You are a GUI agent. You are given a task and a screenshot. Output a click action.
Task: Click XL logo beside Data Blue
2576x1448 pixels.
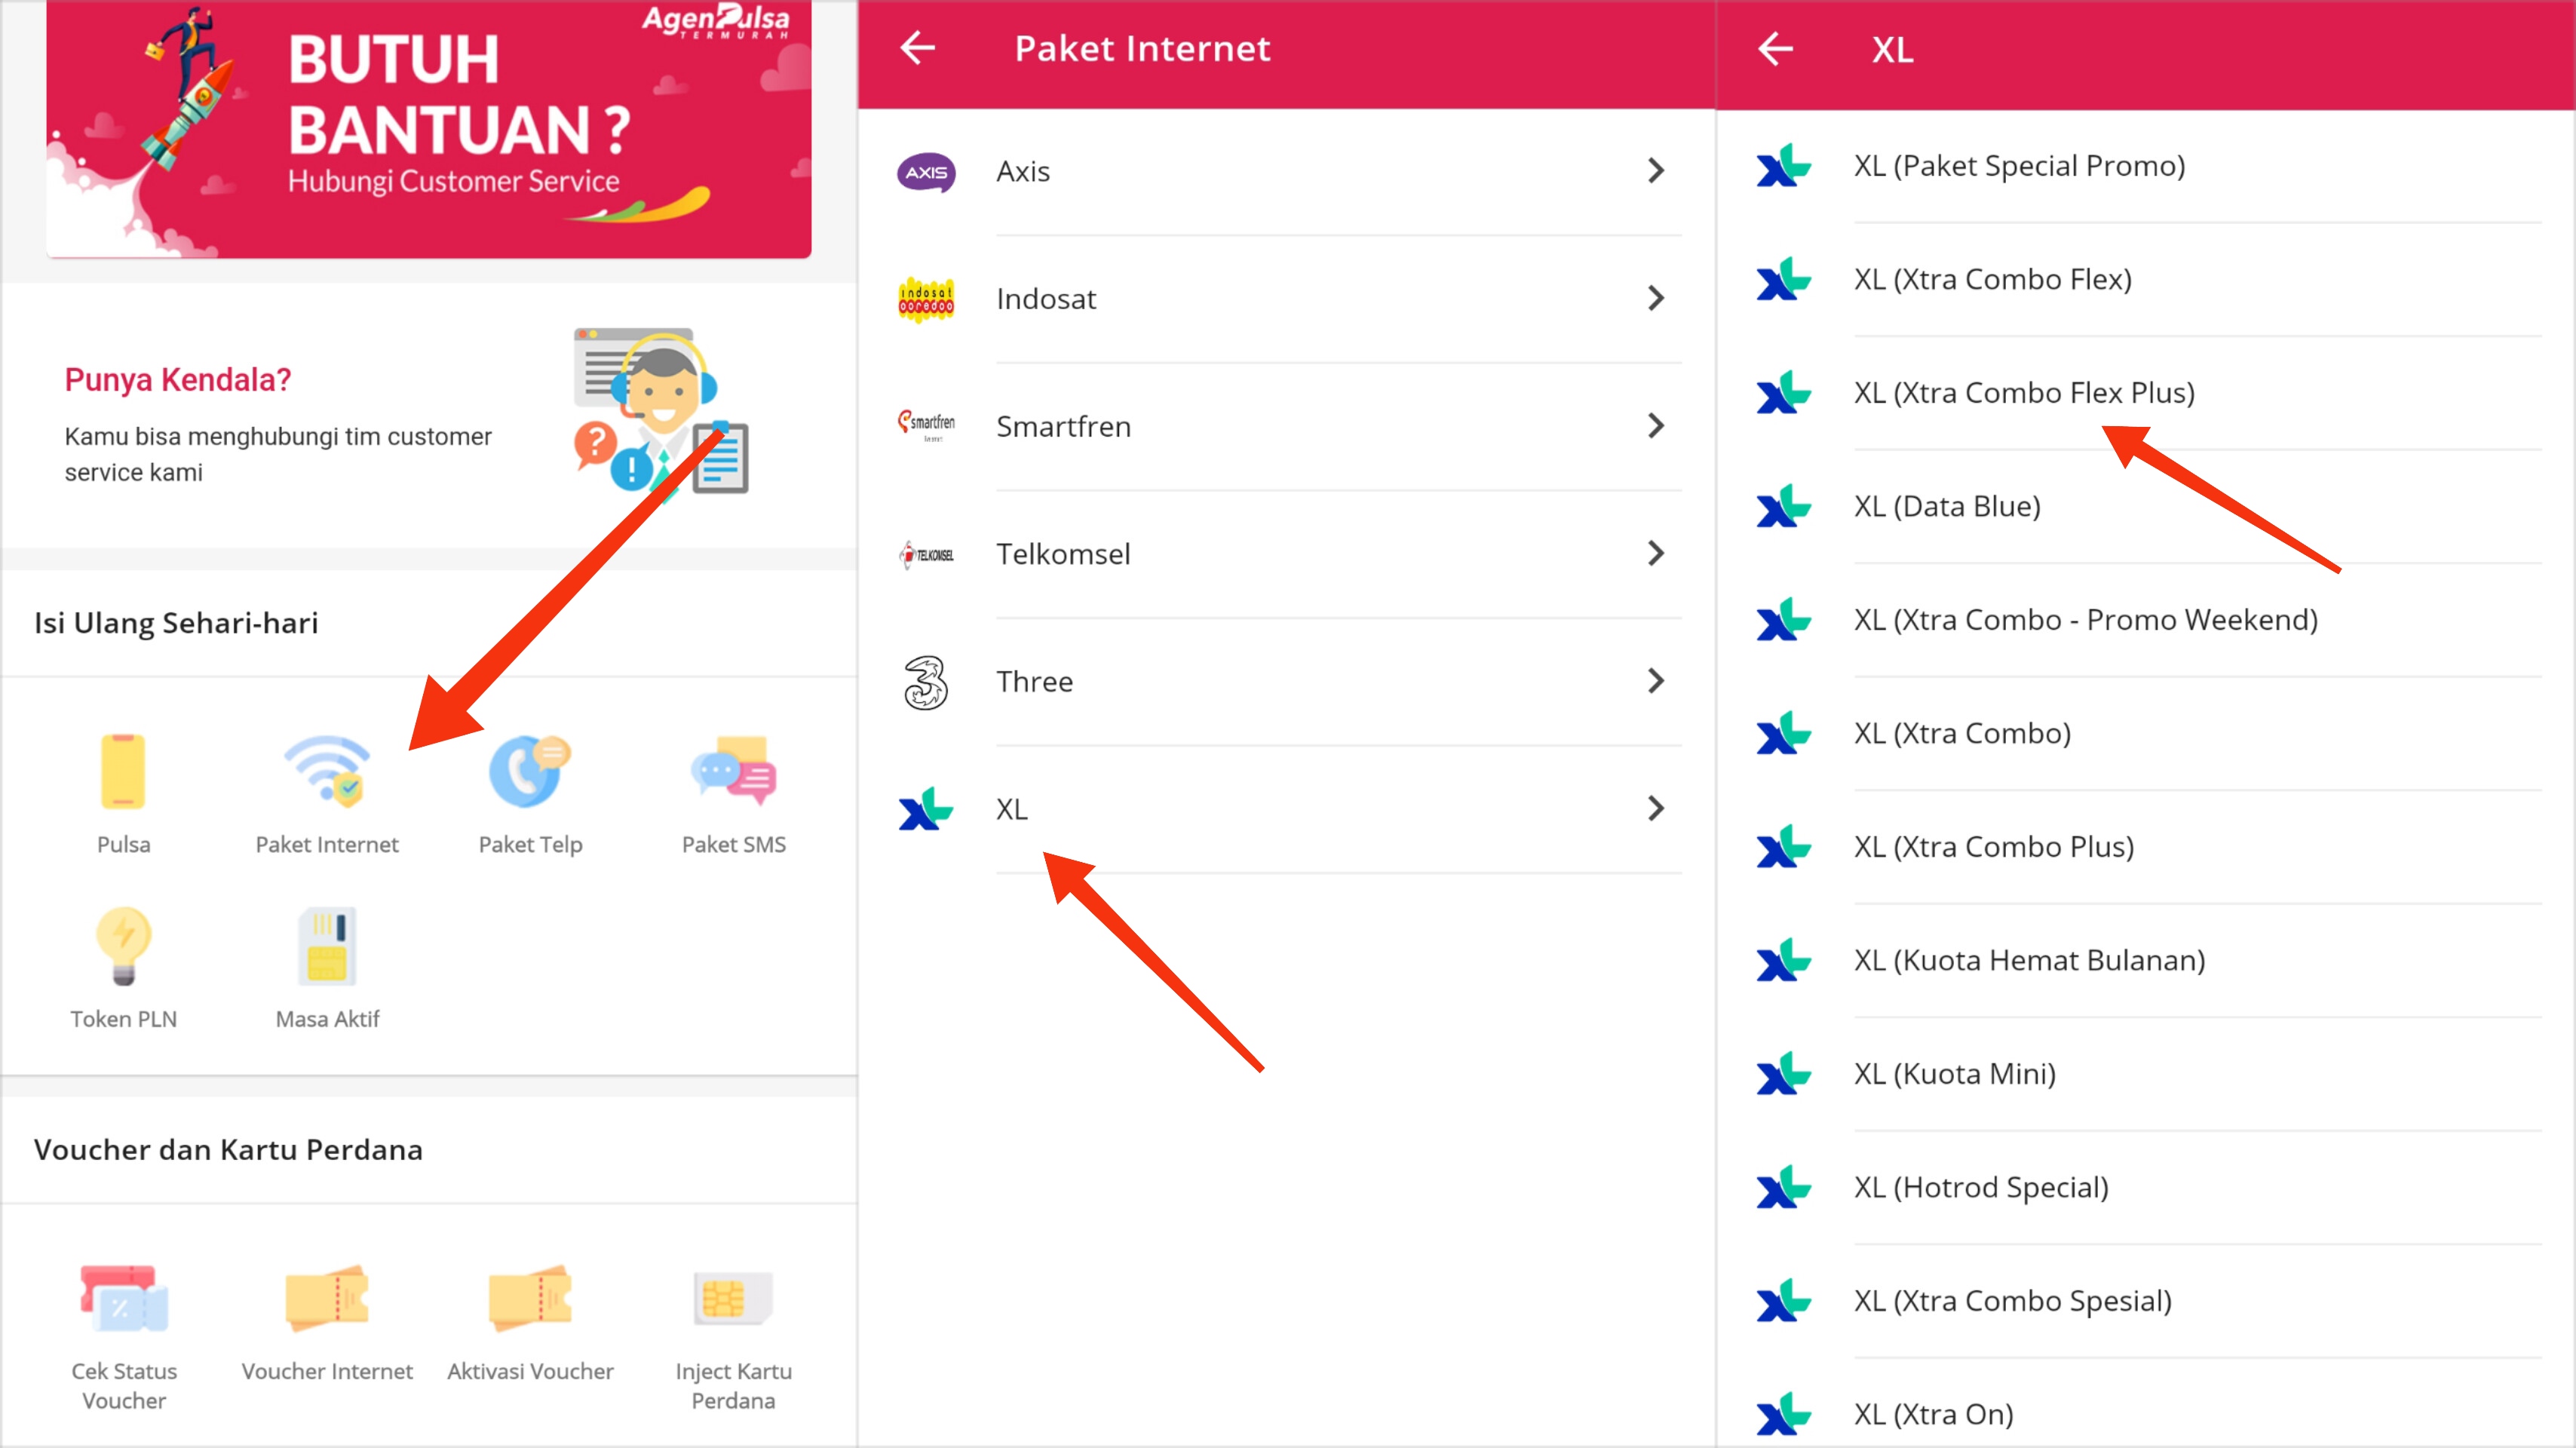point(1783,507)
